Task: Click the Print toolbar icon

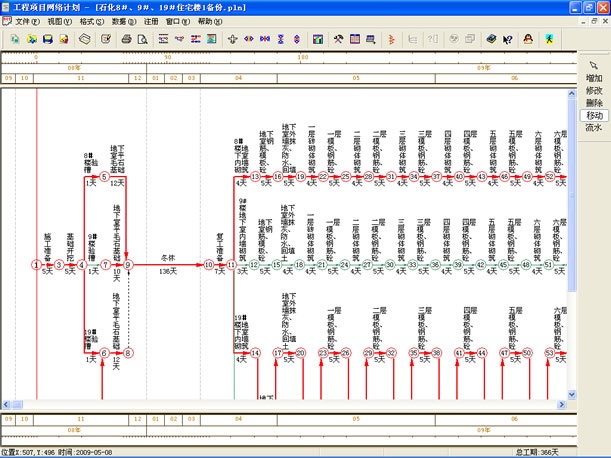Action: pyautogui.click(x=127, y=39)
